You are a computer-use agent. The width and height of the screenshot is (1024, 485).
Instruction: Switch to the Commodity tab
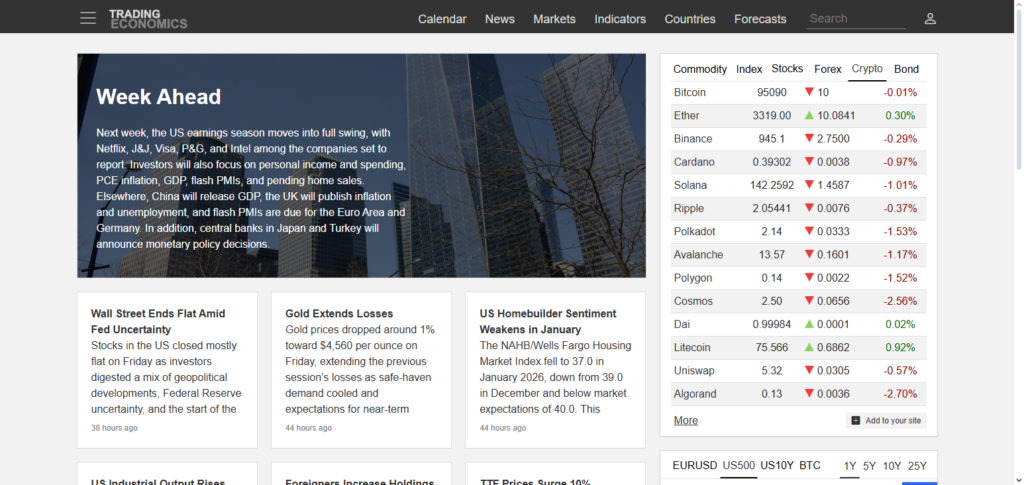coord(700,69)
